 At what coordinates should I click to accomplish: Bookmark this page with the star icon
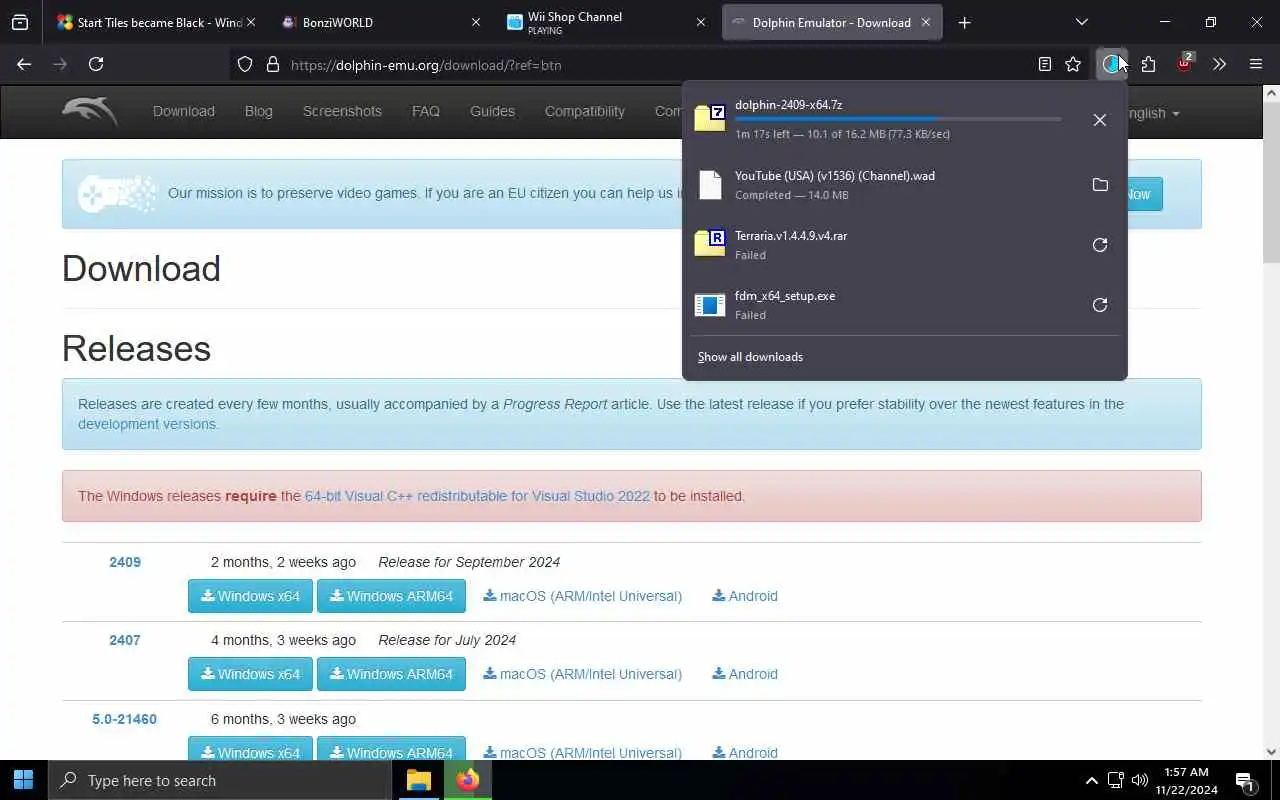(x=1073, y=64)
